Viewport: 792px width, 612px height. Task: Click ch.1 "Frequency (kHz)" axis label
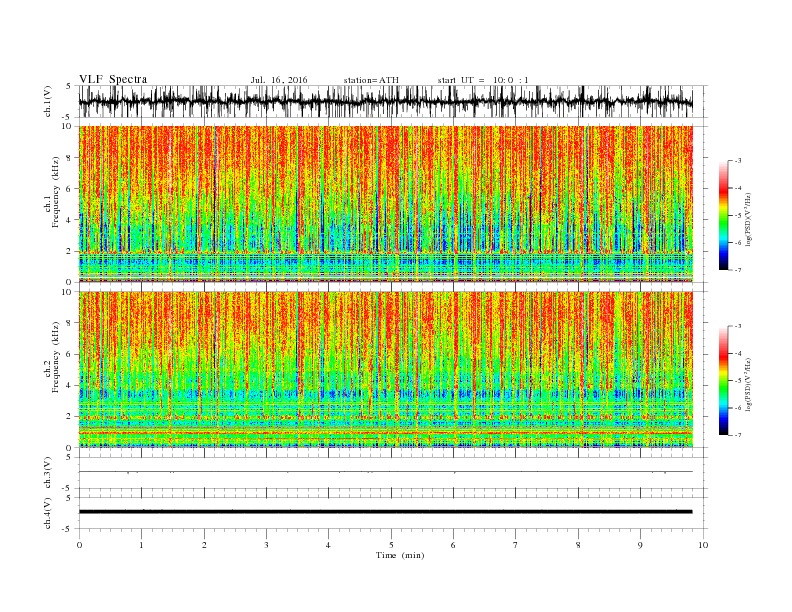pos(56,192)
